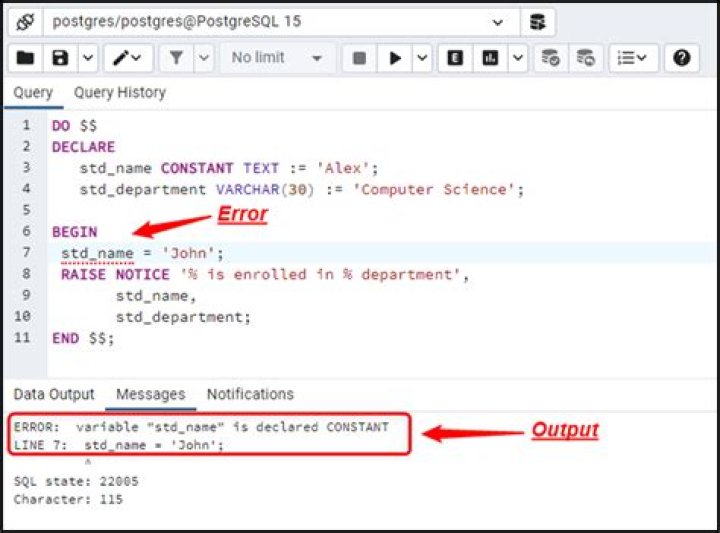Open the Data Output tab
The width and height of the screenshot is (720, 533).
click(x=54, y=394)
